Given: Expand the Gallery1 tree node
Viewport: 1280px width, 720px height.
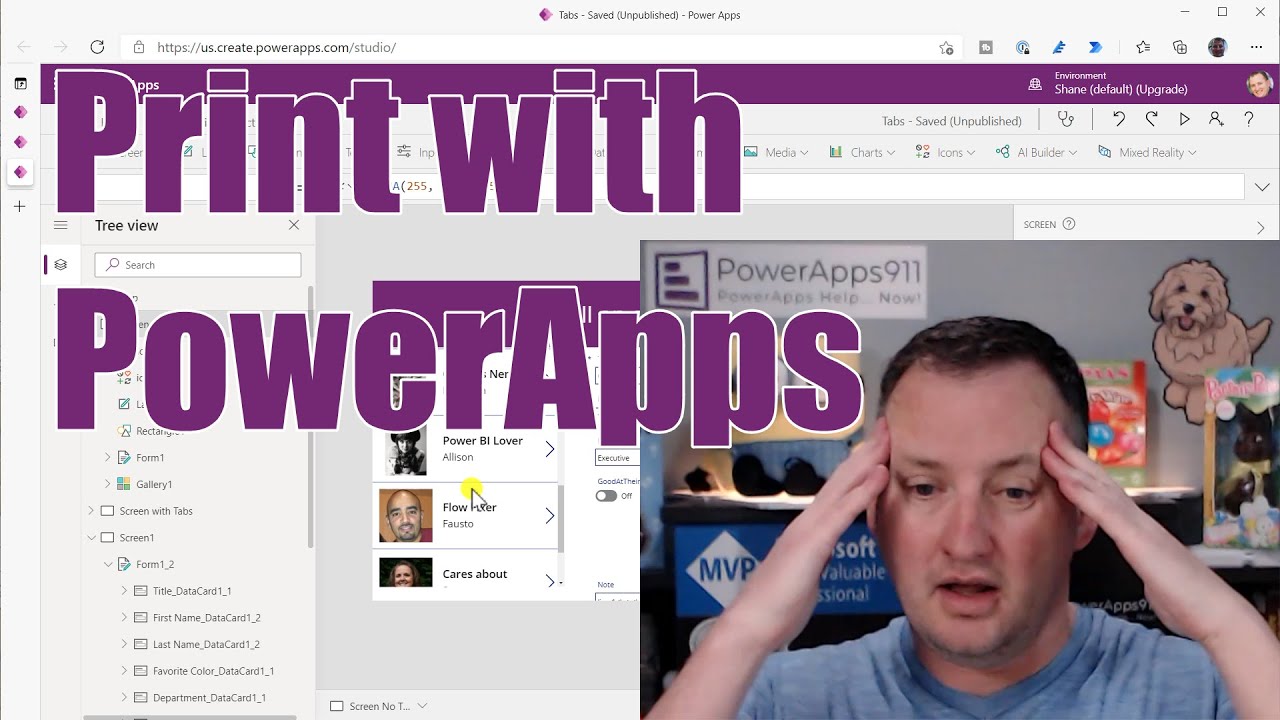Looking at the screenshot, I should click(107, 484).
